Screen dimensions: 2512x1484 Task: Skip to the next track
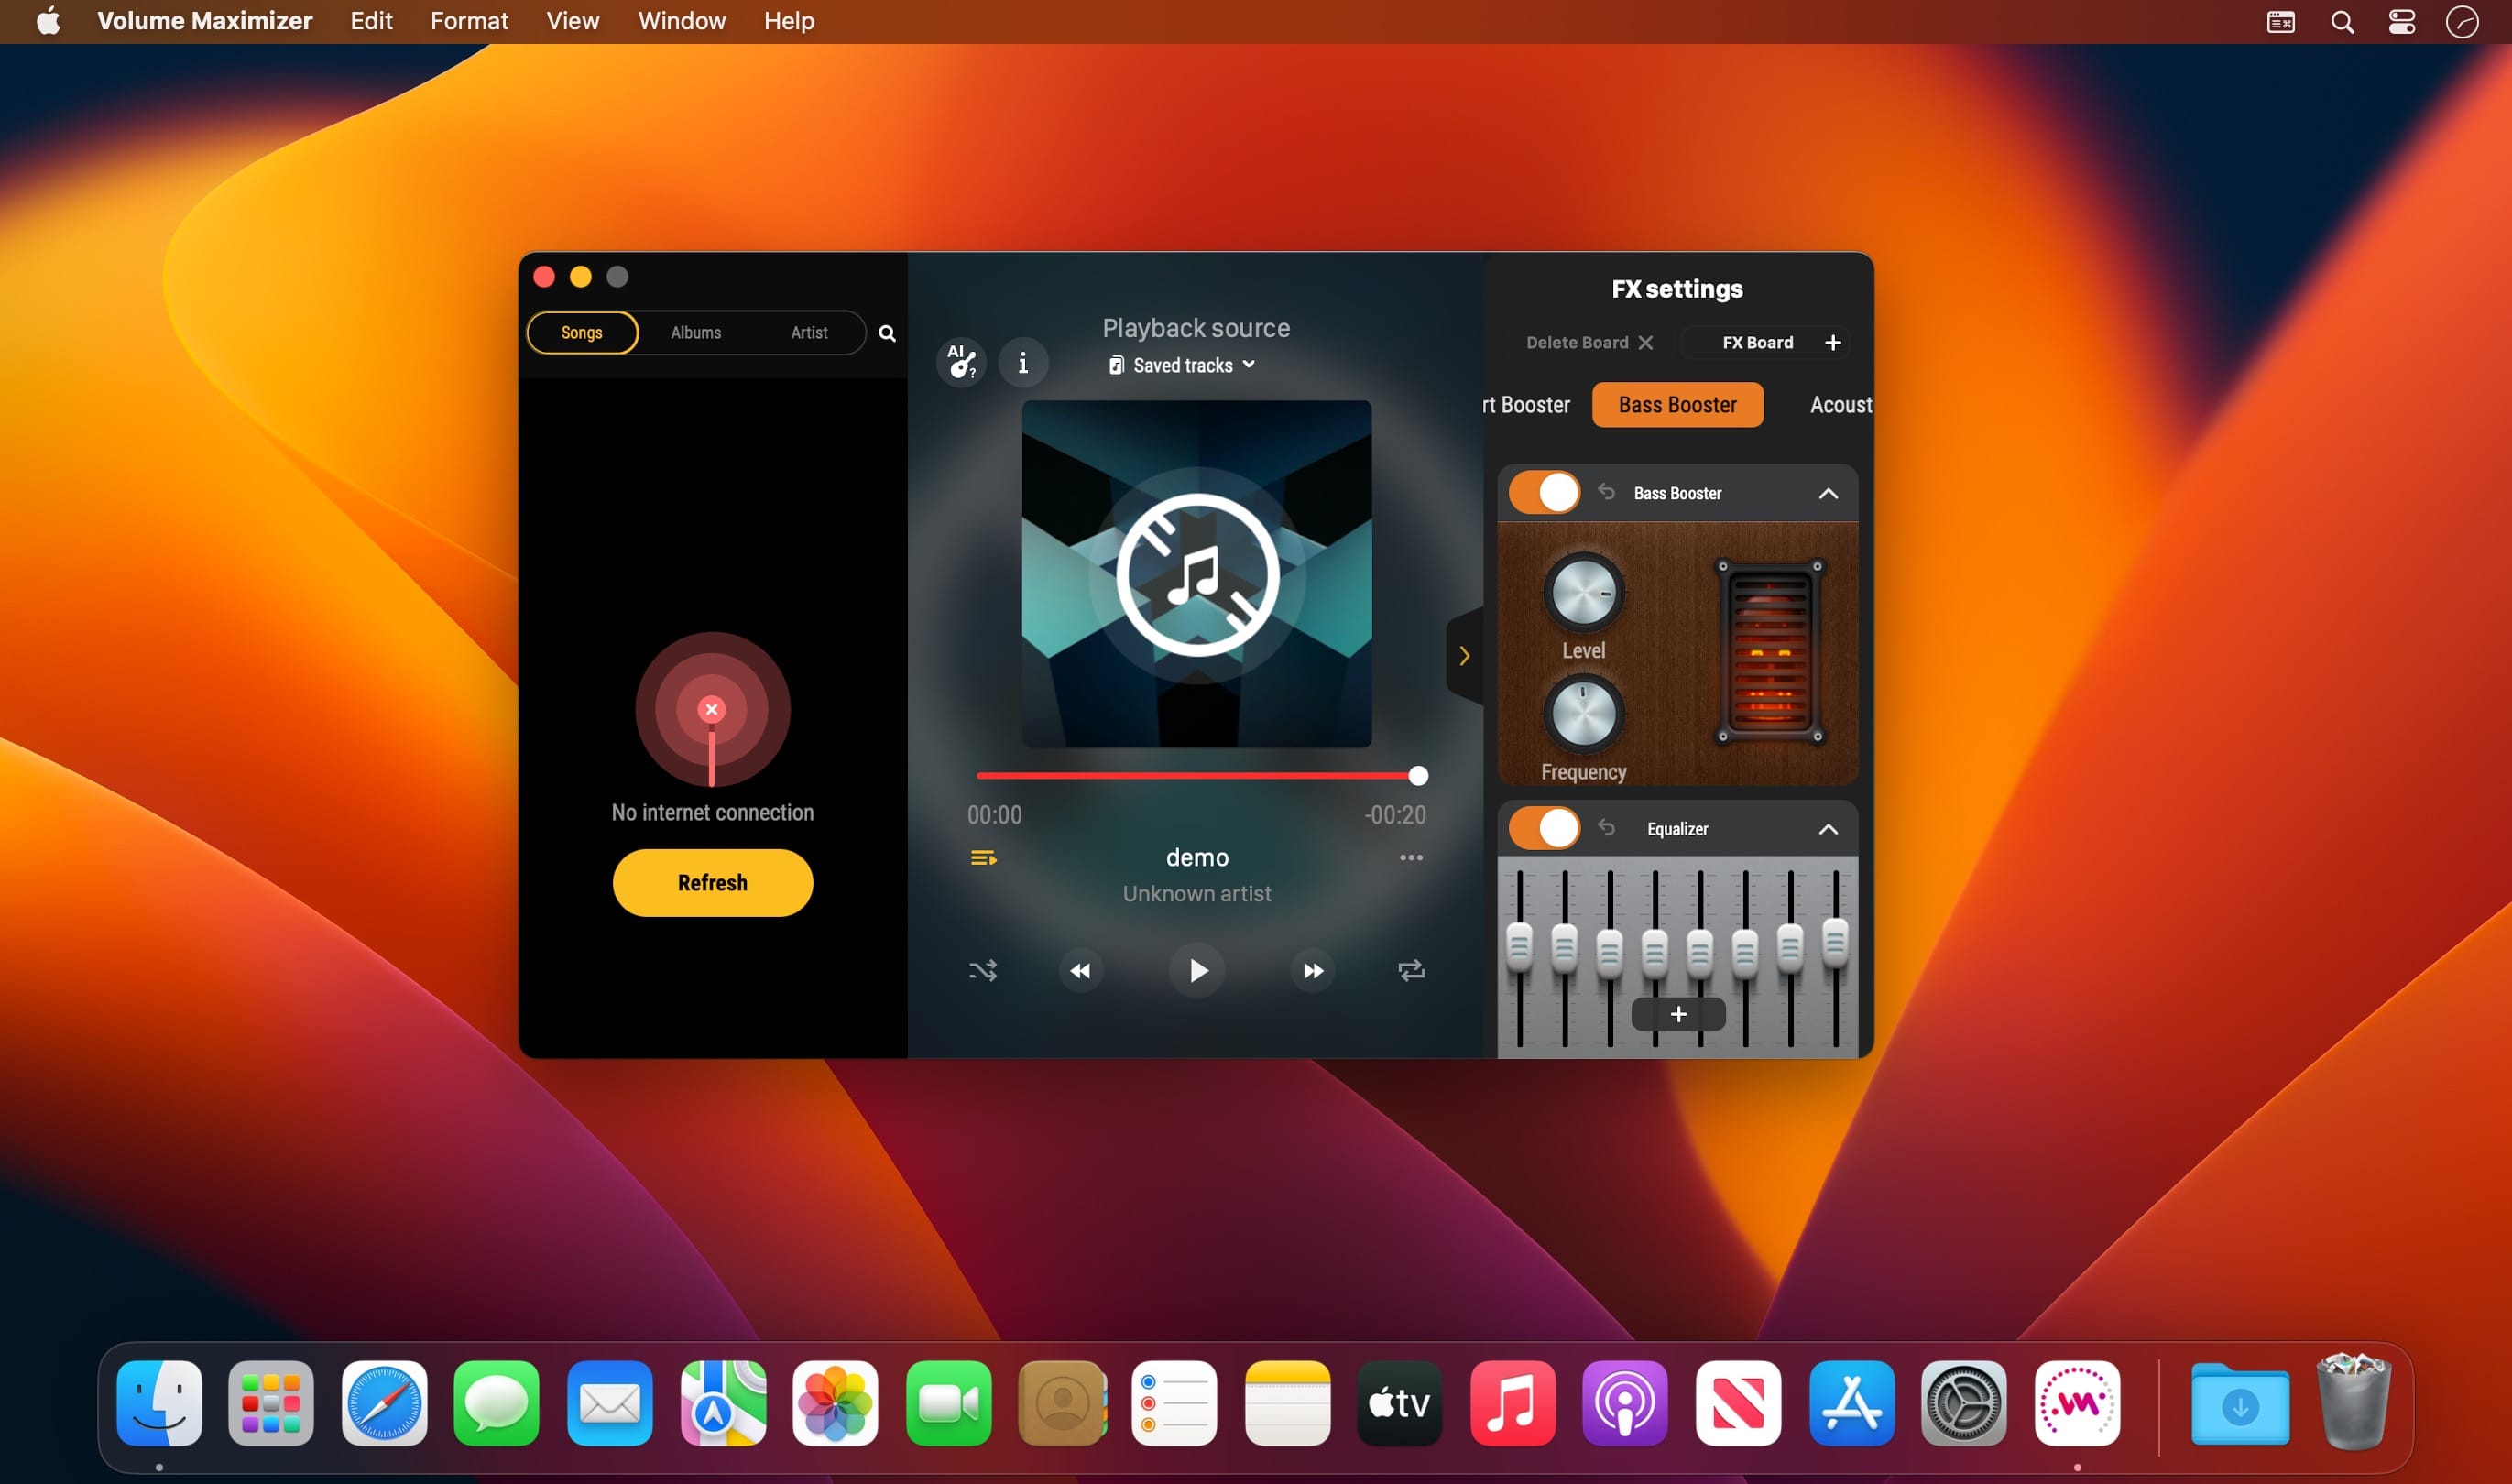pyautogui.click(x=1312, y=970)
